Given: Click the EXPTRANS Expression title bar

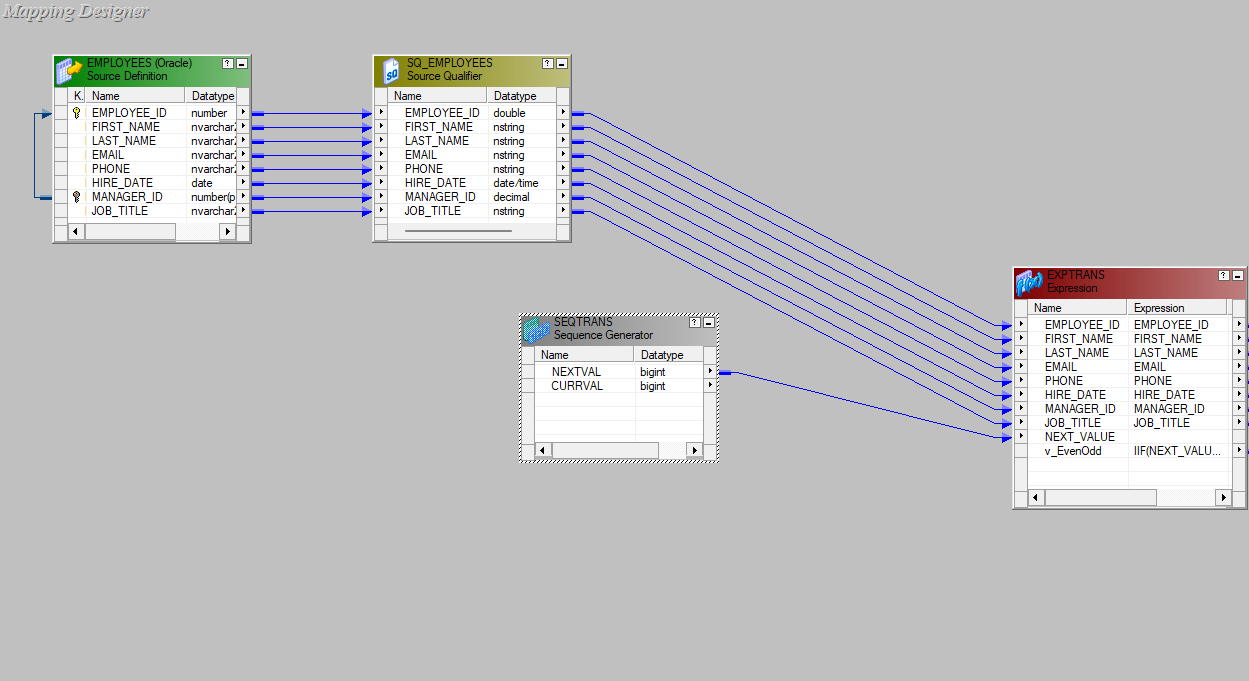Looking at the screenshot, I should pos(1130,281).
